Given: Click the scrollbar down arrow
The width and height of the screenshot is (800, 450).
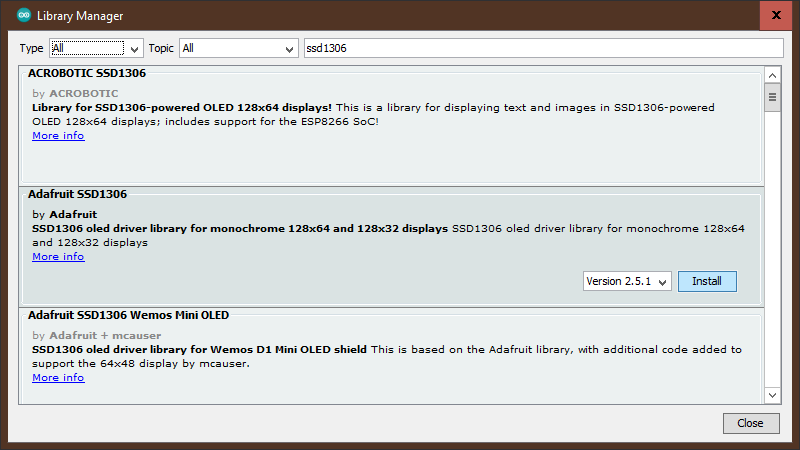Looking at the screenshot, I should (772, 395).
